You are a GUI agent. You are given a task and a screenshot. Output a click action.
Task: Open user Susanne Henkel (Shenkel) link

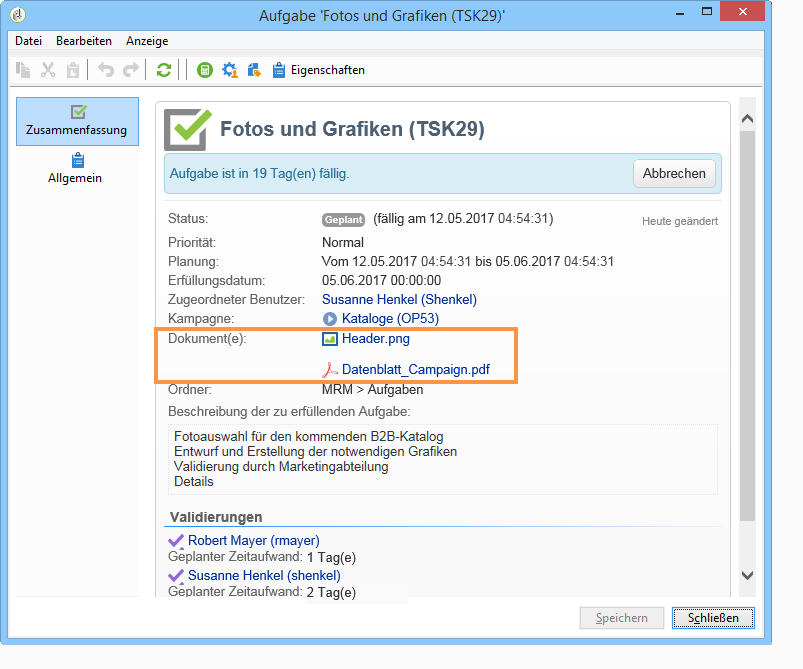coord(399,300)
